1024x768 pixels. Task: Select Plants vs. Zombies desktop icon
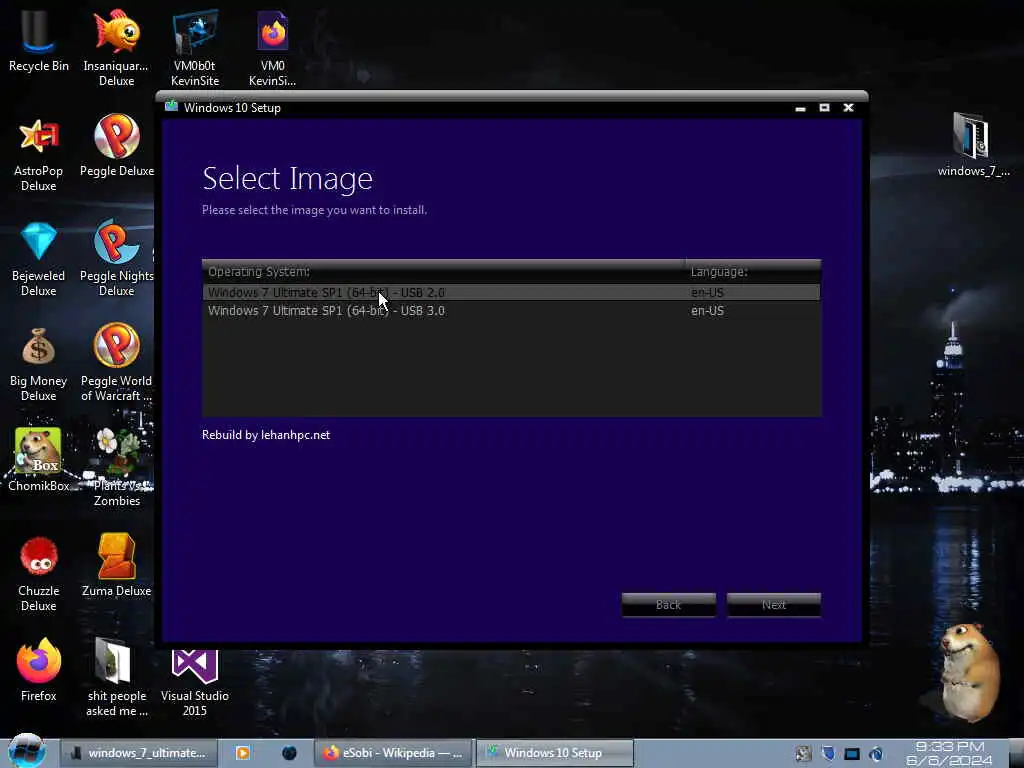(x=117, y=468)
